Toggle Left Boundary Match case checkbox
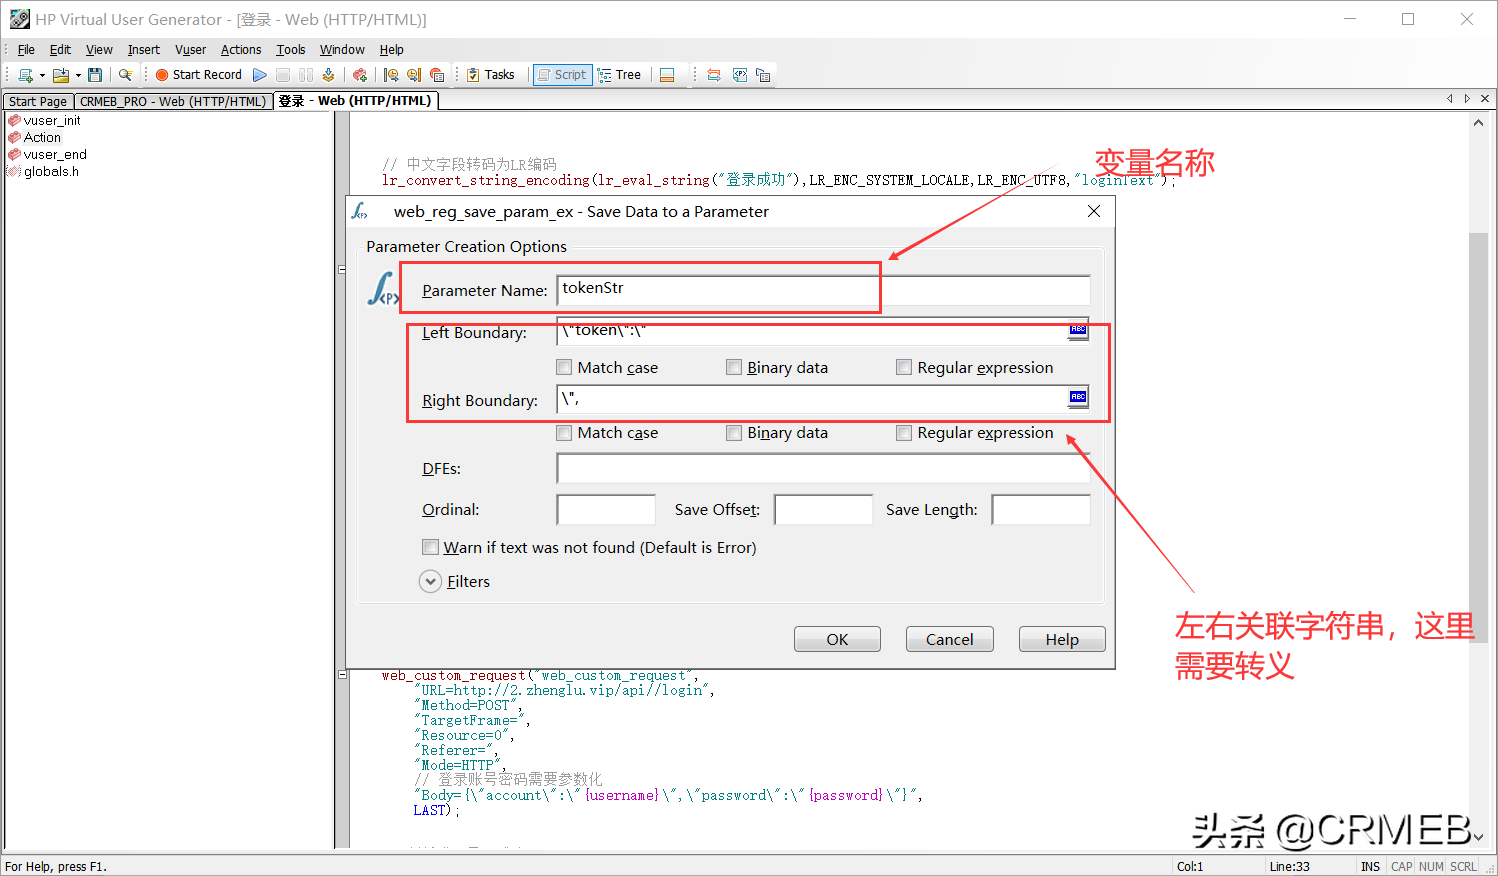This screenshot has width=1498, height=876. coord(564,367)
